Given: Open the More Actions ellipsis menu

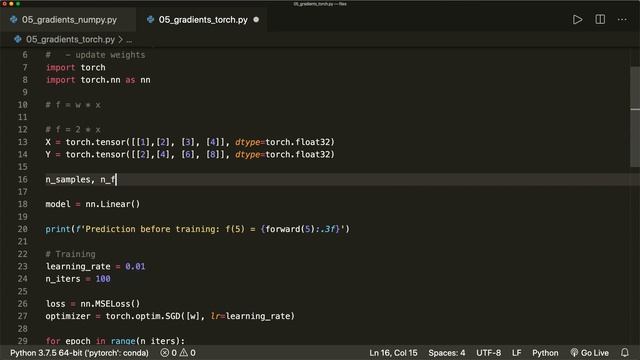Looking at the screenshot, I should (x=622, y=20).
